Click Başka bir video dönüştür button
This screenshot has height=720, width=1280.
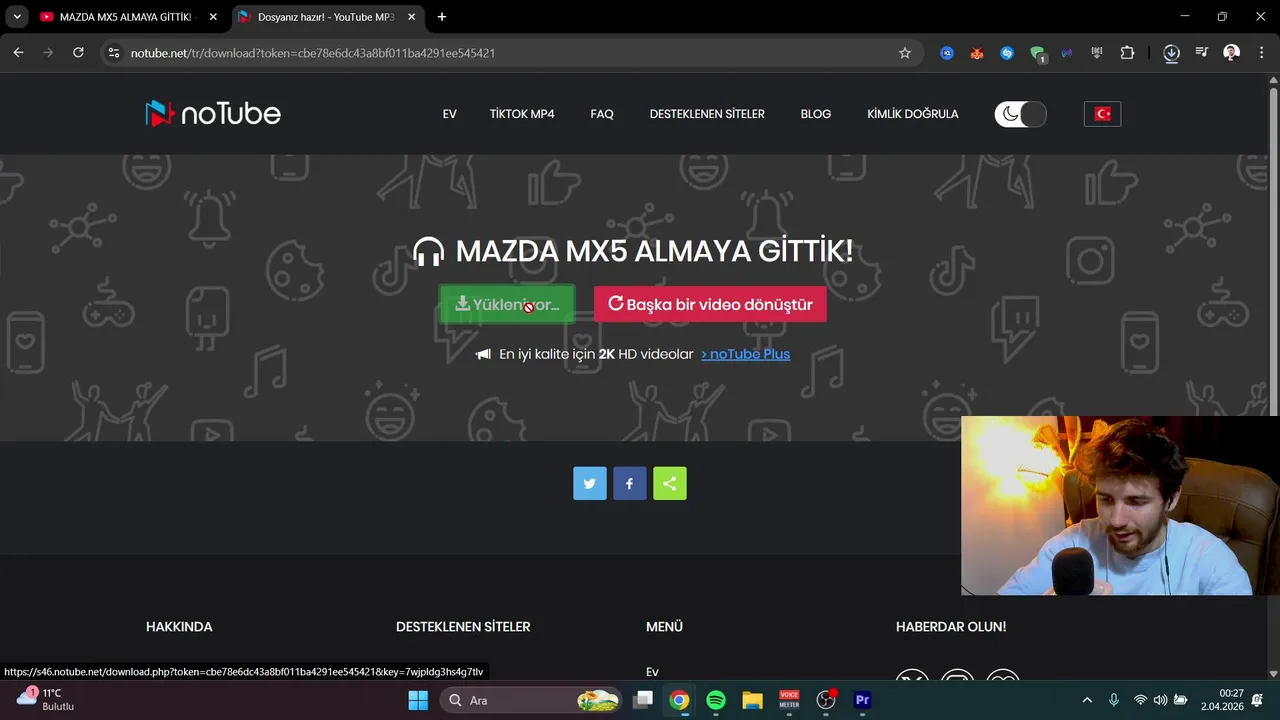(710, 304)
